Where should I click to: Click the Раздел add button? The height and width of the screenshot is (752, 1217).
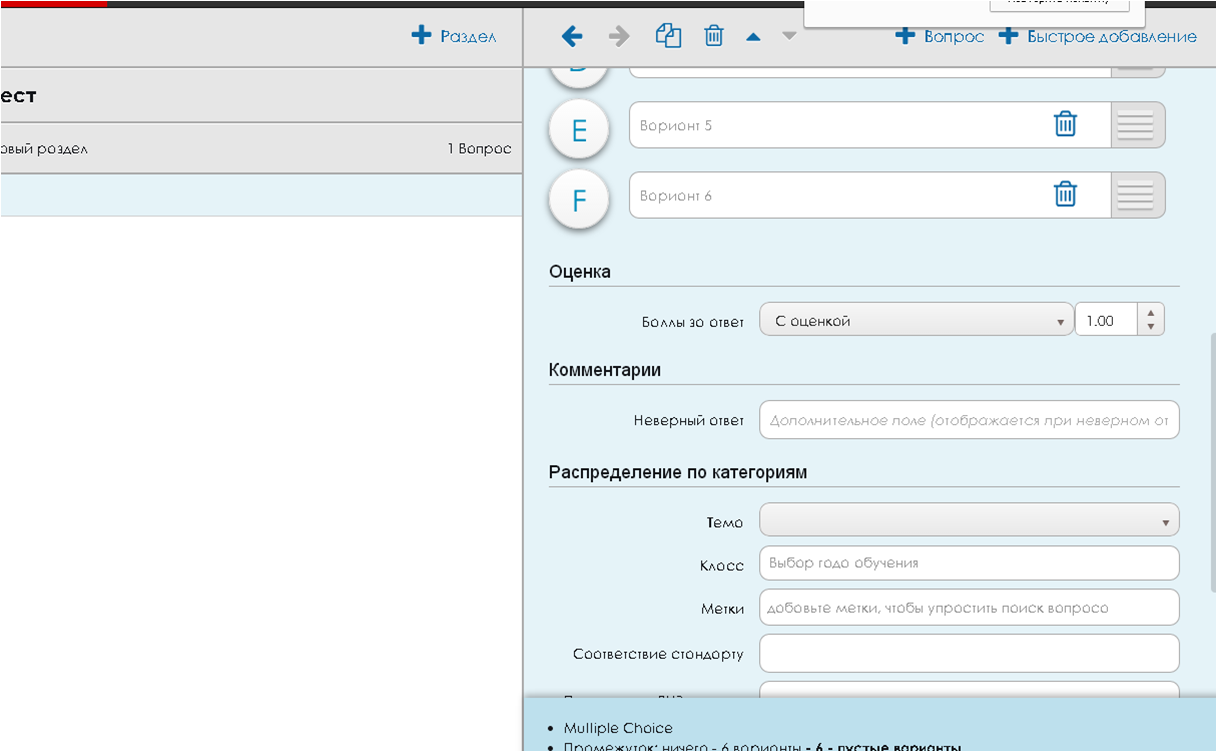click(x=456, y=34)
